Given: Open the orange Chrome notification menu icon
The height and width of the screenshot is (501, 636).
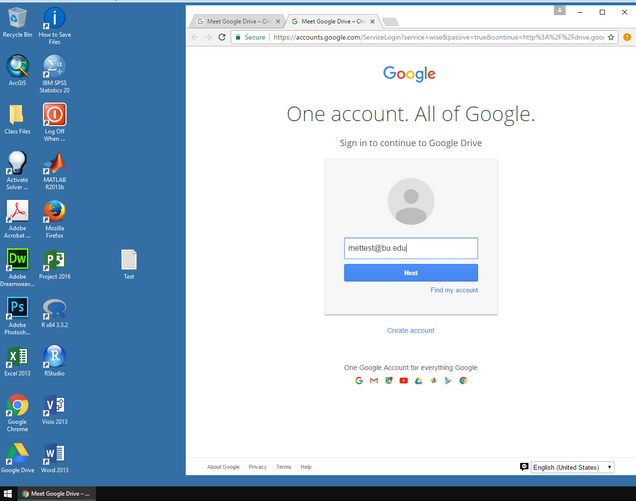Looking at the screenshot, I should tap(627, 37).
